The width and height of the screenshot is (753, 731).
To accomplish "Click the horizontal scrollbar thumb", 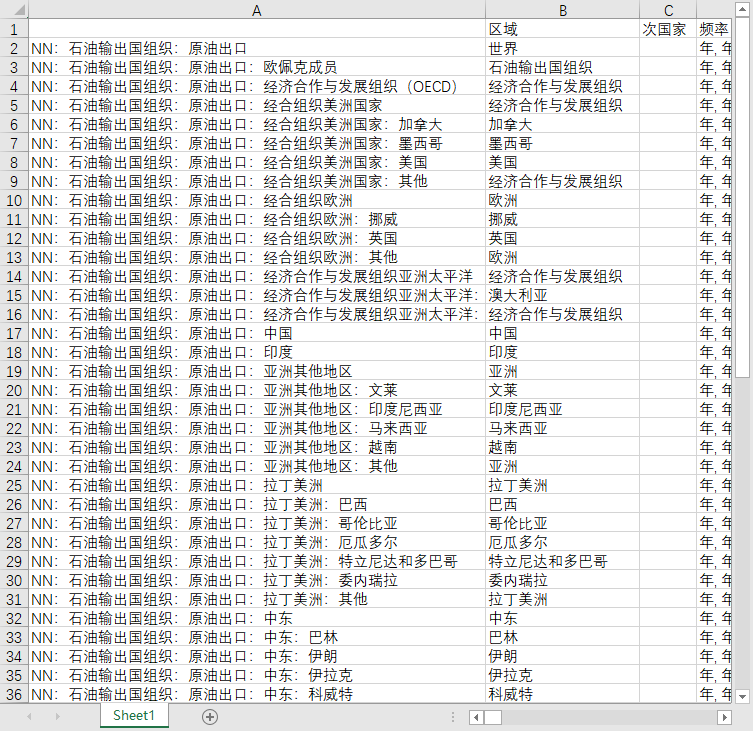I will tap(492, 718).
